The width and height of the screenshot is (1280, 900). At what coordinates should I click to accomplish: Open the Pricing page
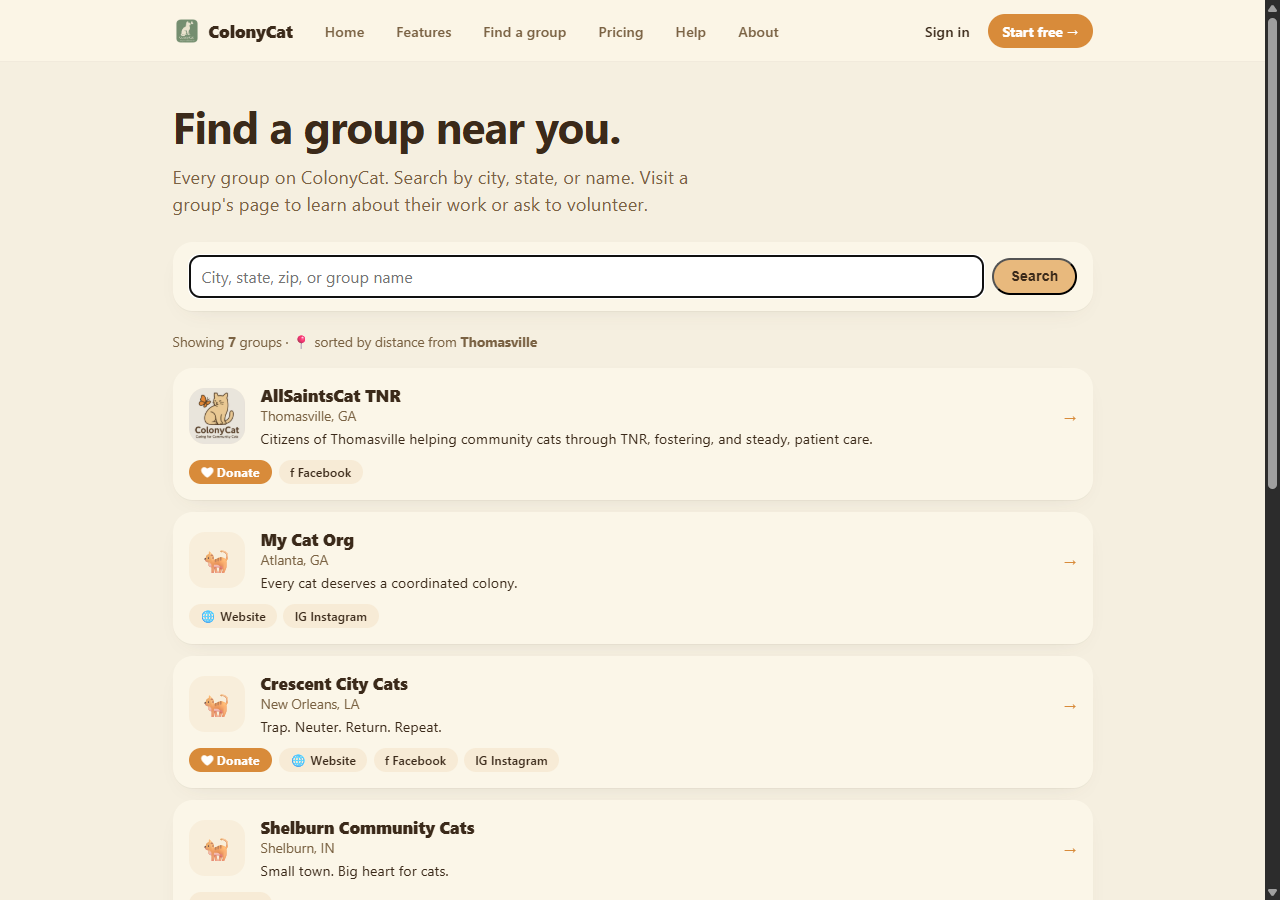point(621,32)
